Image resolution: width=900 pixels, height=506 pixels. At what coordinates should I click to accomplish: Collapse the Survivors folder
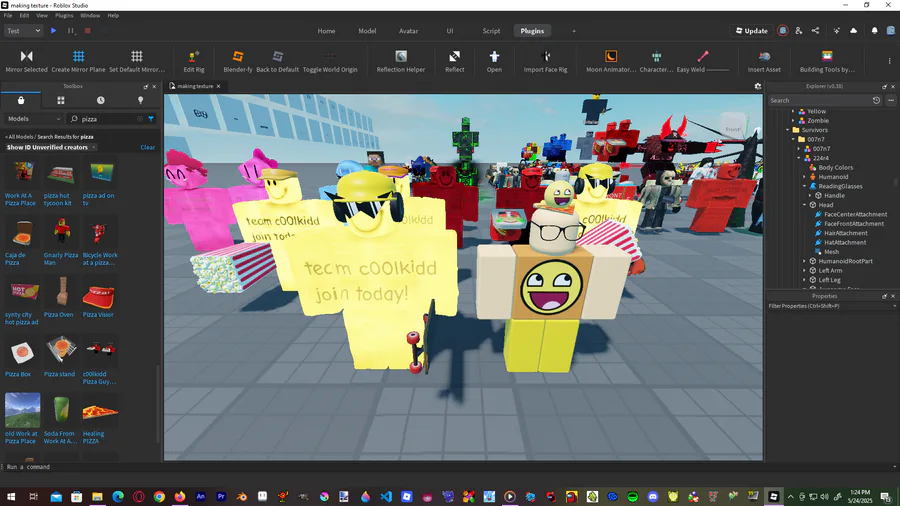[x=788, y=130]
